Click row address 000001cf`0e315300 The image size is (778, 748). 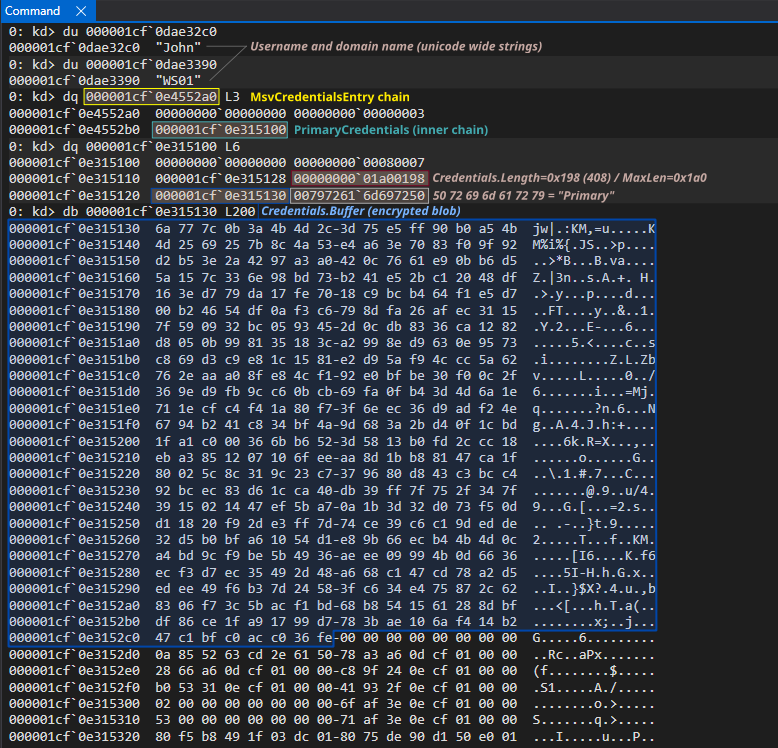(x=74, y=703)
